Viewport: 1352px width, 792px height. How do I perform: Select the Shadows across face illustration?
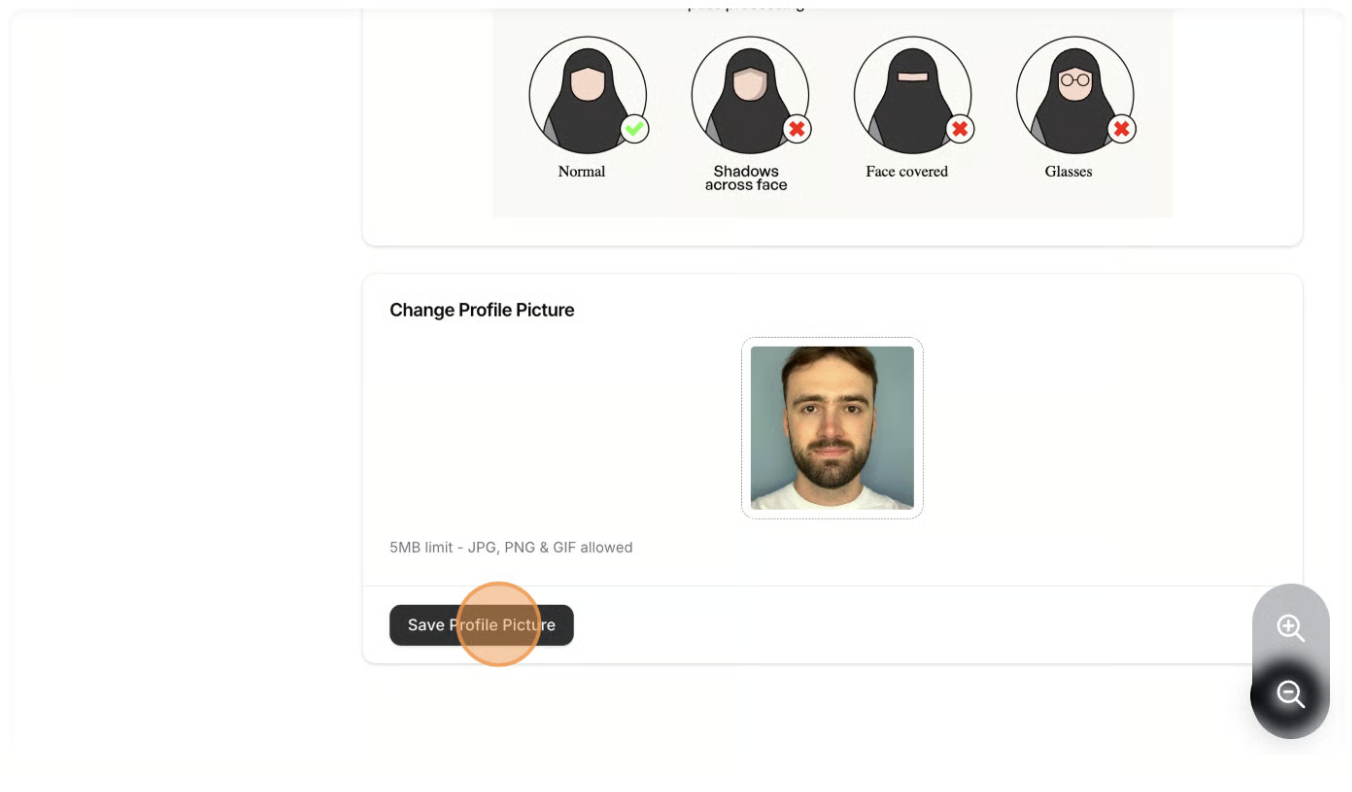pyautogui.click(x=750, y=95)
